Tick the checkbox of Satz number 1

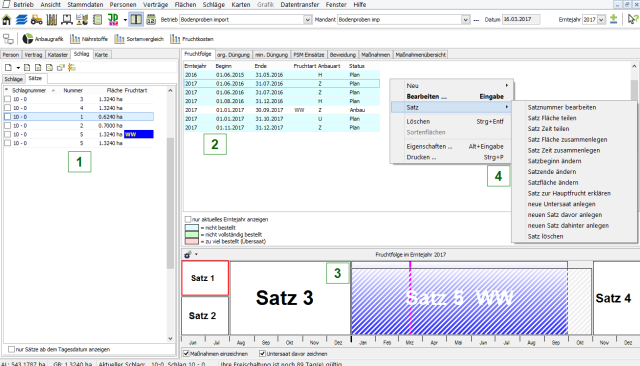point(7,117)
